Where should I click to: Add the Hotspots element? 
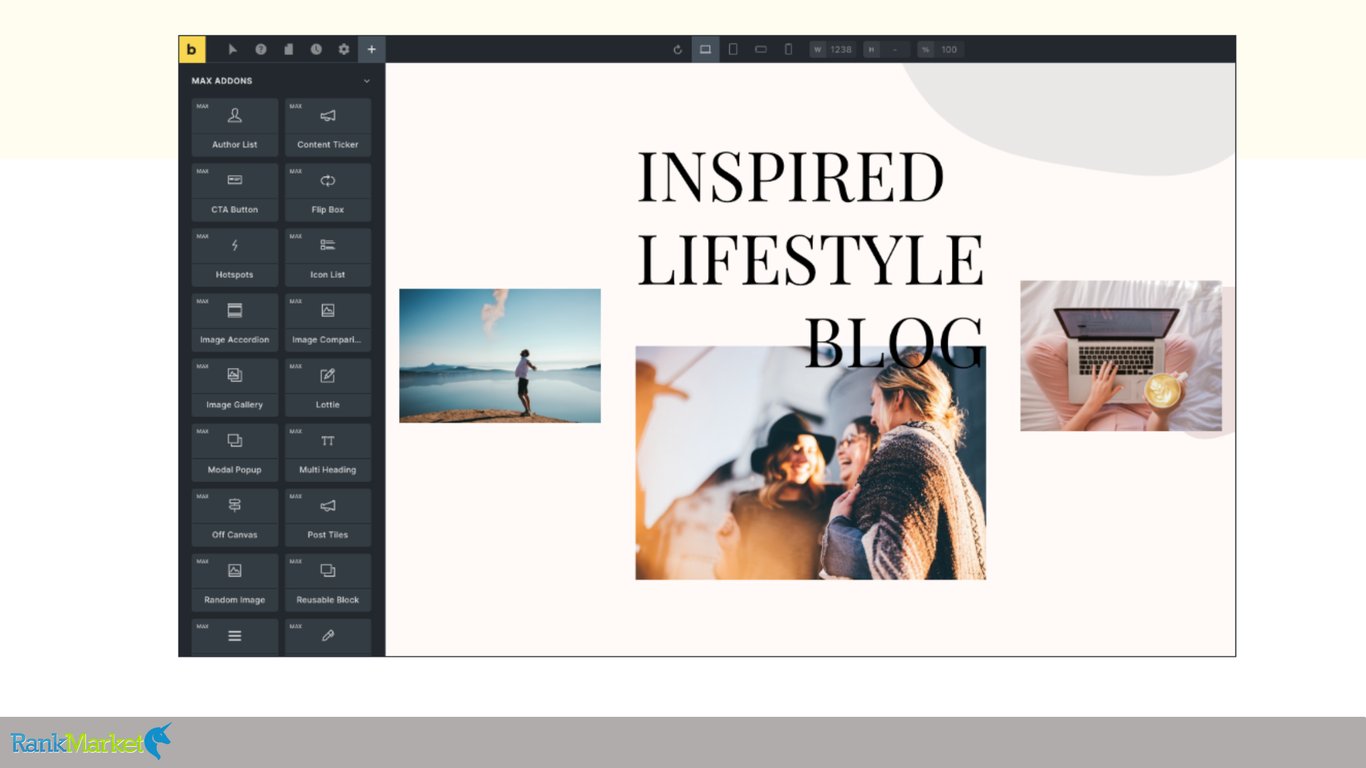click(x=235, y=257)
